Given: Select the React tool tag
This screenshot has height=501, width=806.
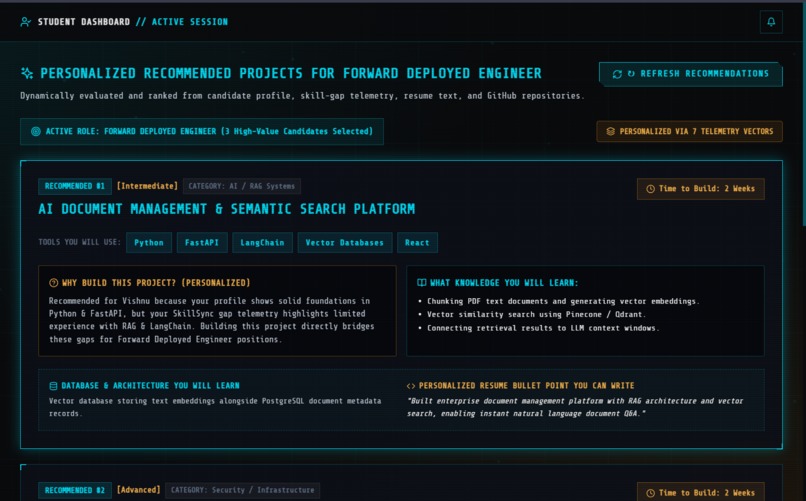Looking at the screenshot, I should [417, 243].
